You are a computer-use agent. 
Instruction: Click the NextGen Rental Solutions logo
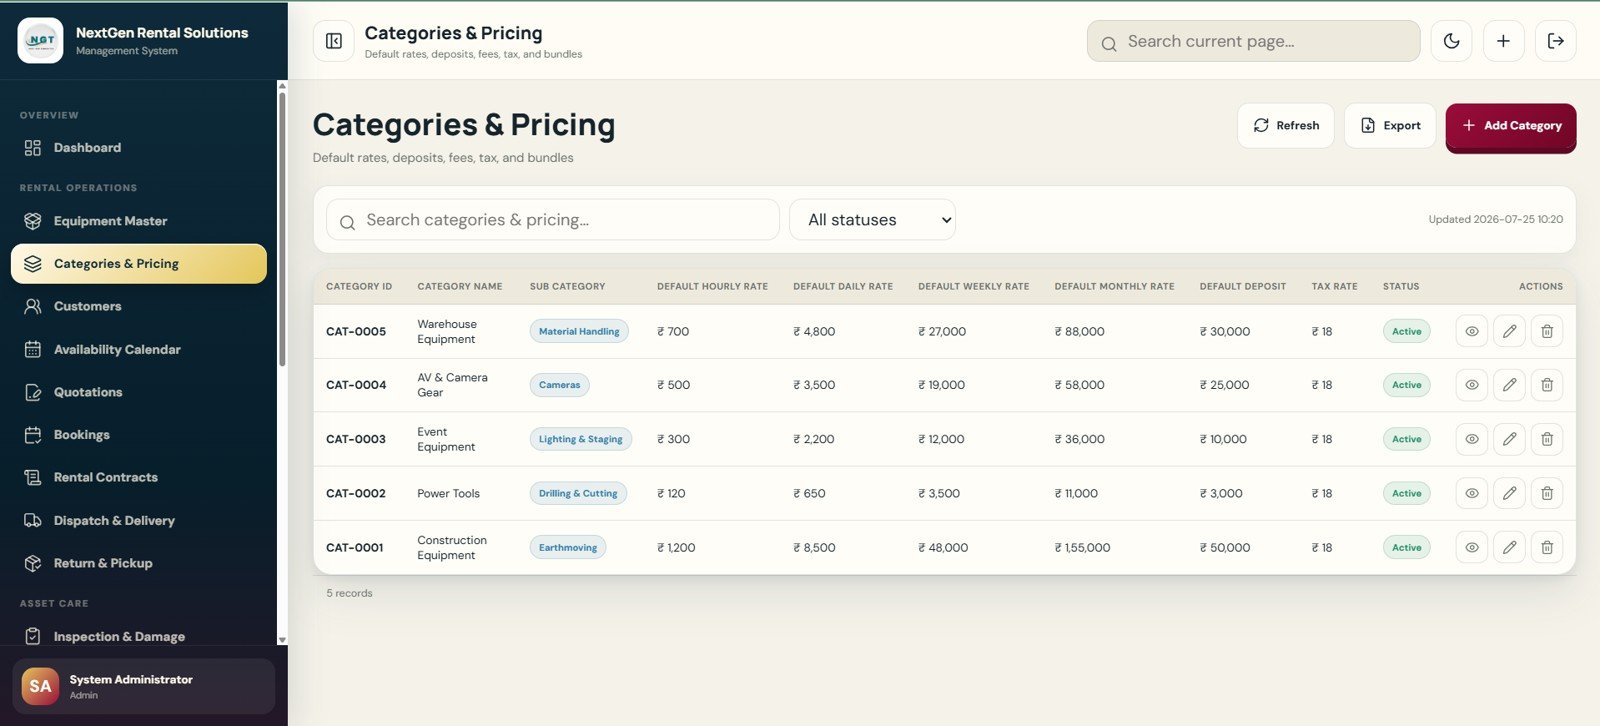point(41,41)
